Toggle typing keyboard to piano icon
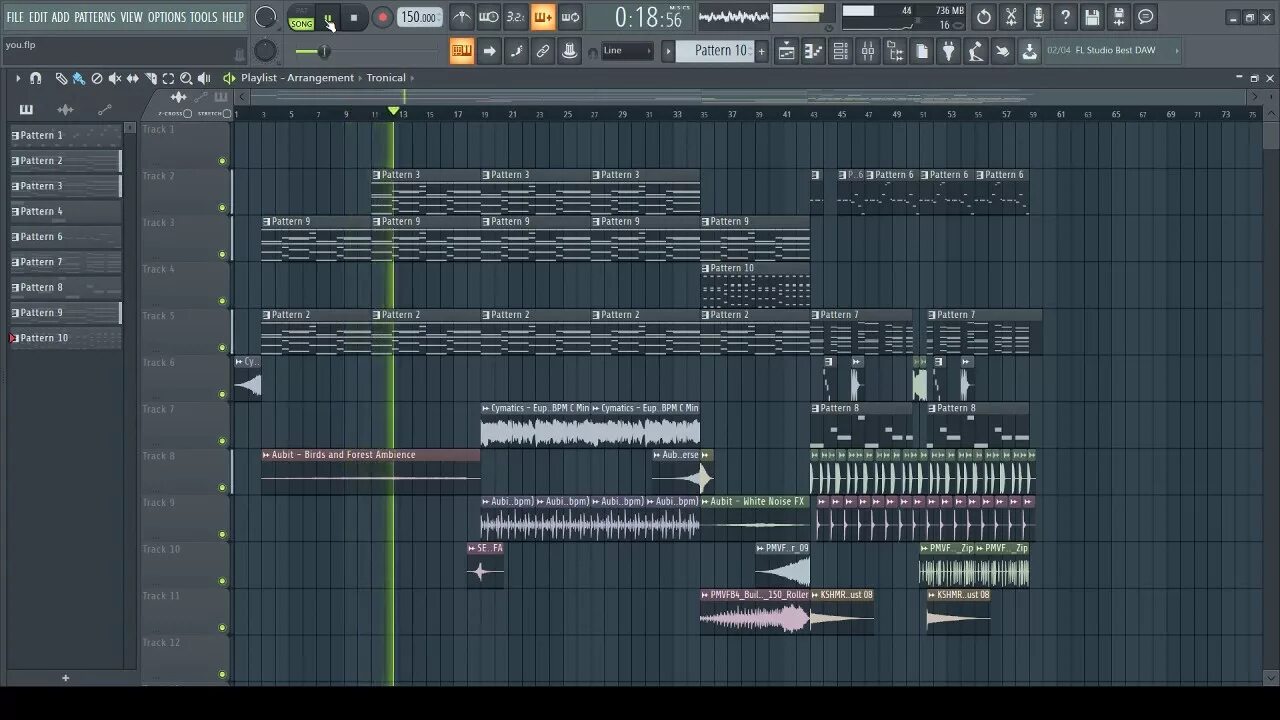Viewport: 1280px width, 720px height. click(461, 51)
